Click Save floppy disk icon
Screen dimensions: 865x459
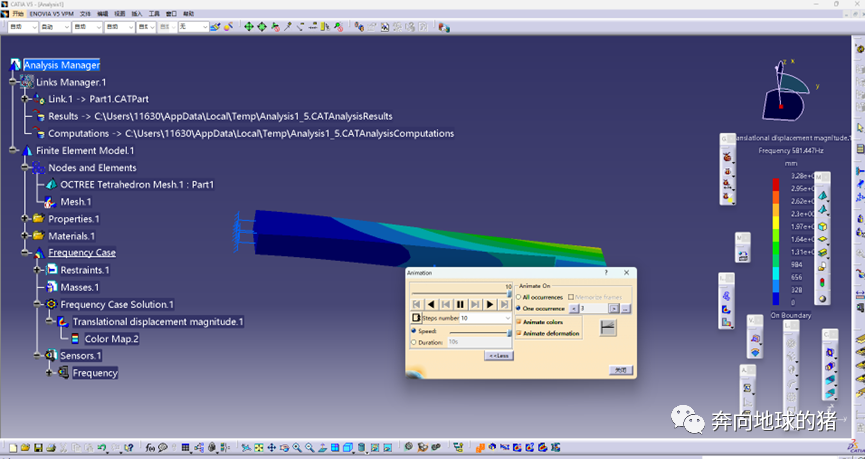38,448
